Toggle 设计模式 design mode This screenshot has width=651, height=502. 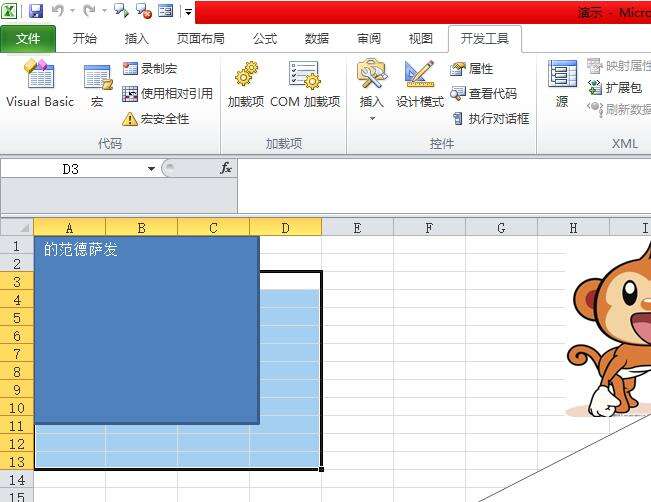click(420, 84)
